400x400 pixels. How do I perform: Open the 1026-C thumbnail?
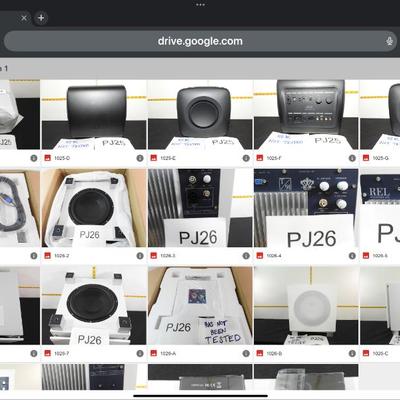coord(380,305)
